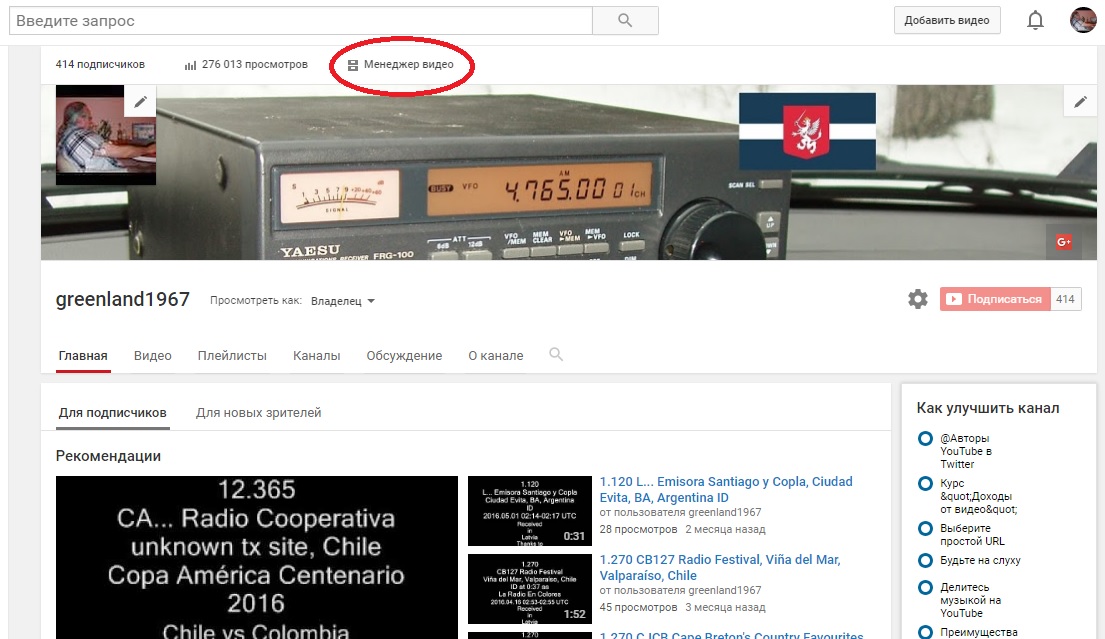1105x639 pixels.
Task: Open the Обсуждение tab
Action: [x=404, y=356]
